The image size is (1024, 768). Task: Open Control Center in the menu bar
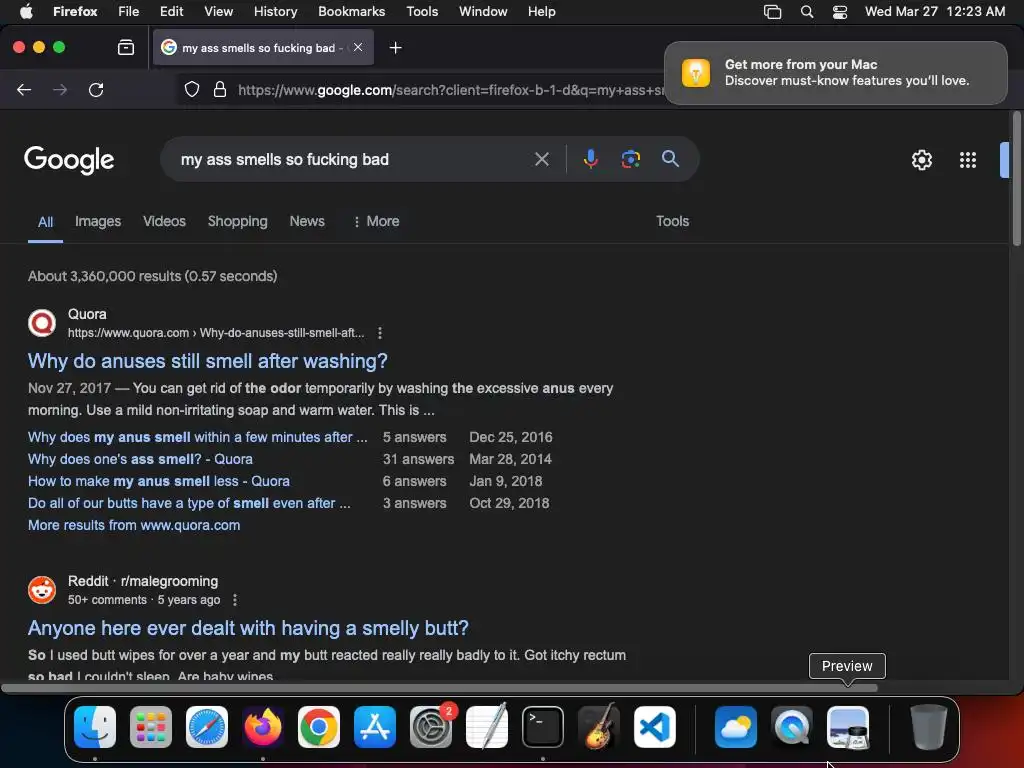pos(840,12)
